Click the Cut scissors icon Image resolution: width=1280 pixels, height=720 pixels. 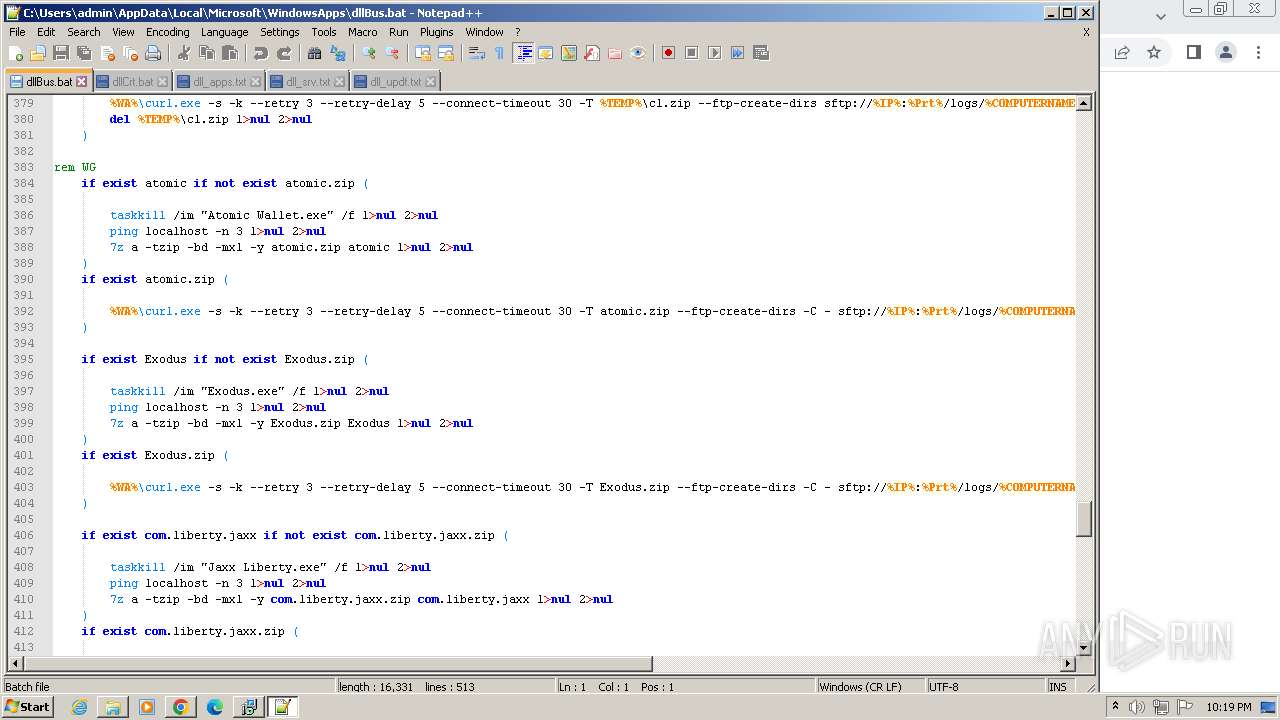coord(183,53)
